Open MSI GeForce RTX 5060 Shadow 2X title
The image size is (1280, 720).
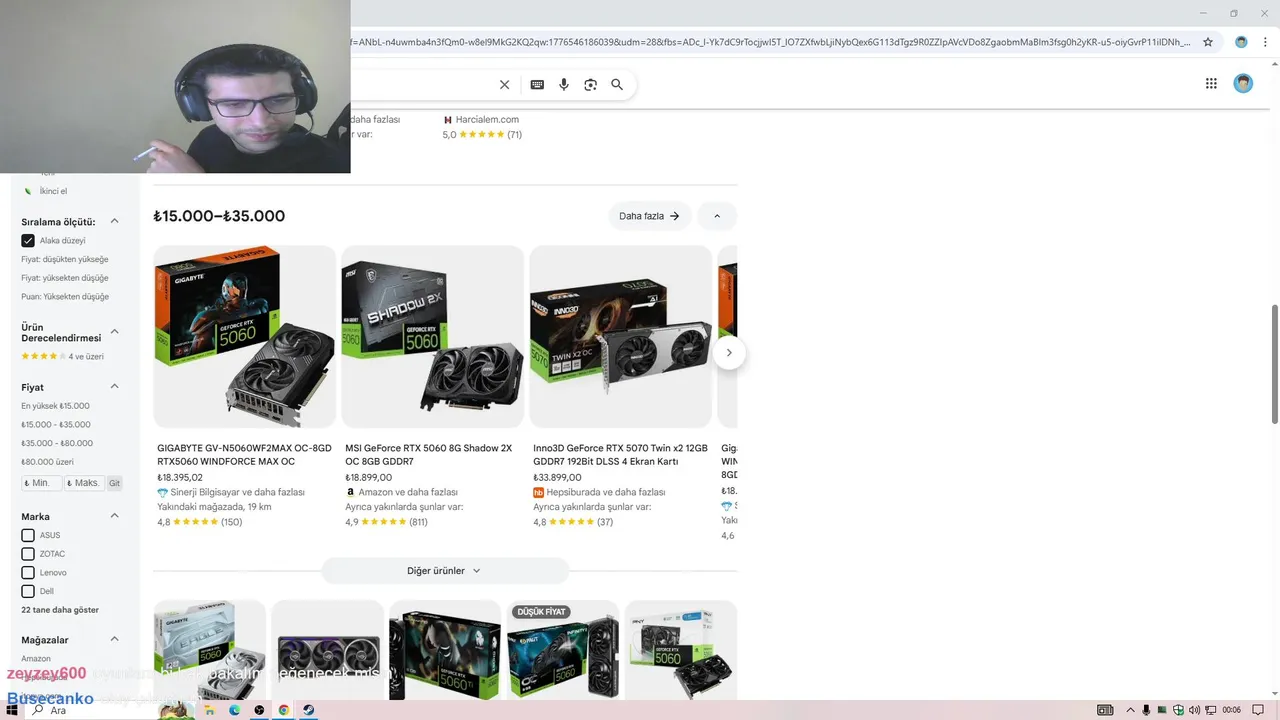tap(428, 455)
